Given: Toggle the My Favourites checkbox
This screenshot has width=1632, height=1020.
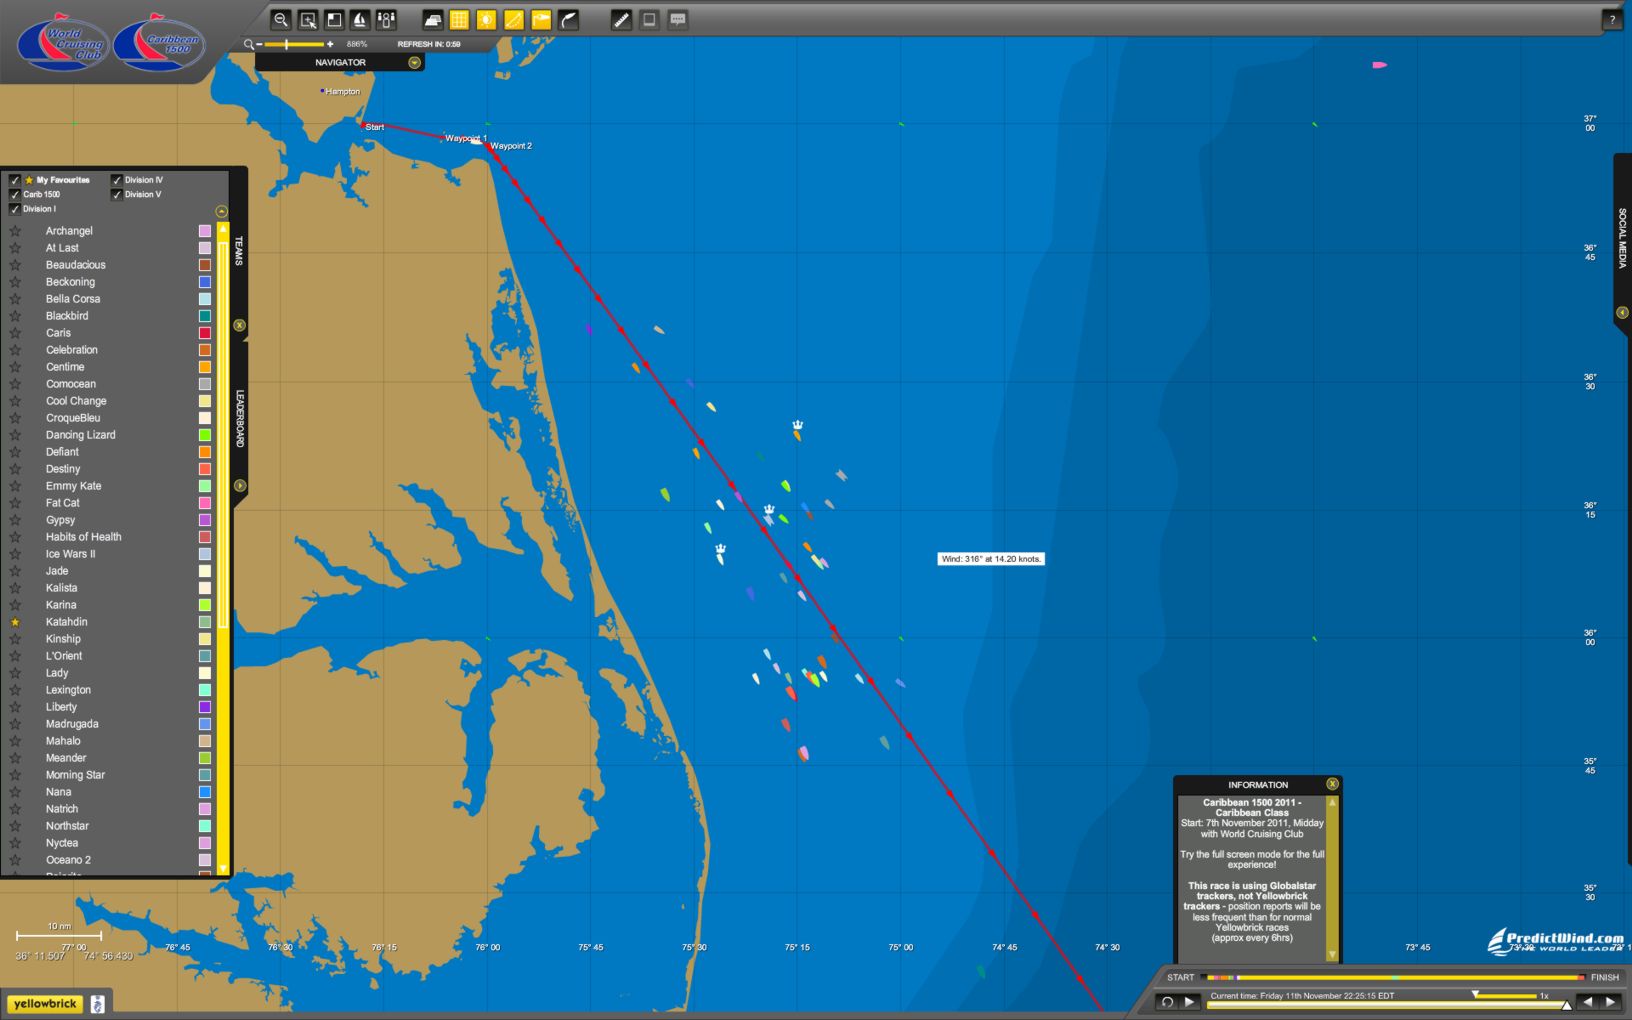Looking at the screenshot, I should tap(15, 180).
